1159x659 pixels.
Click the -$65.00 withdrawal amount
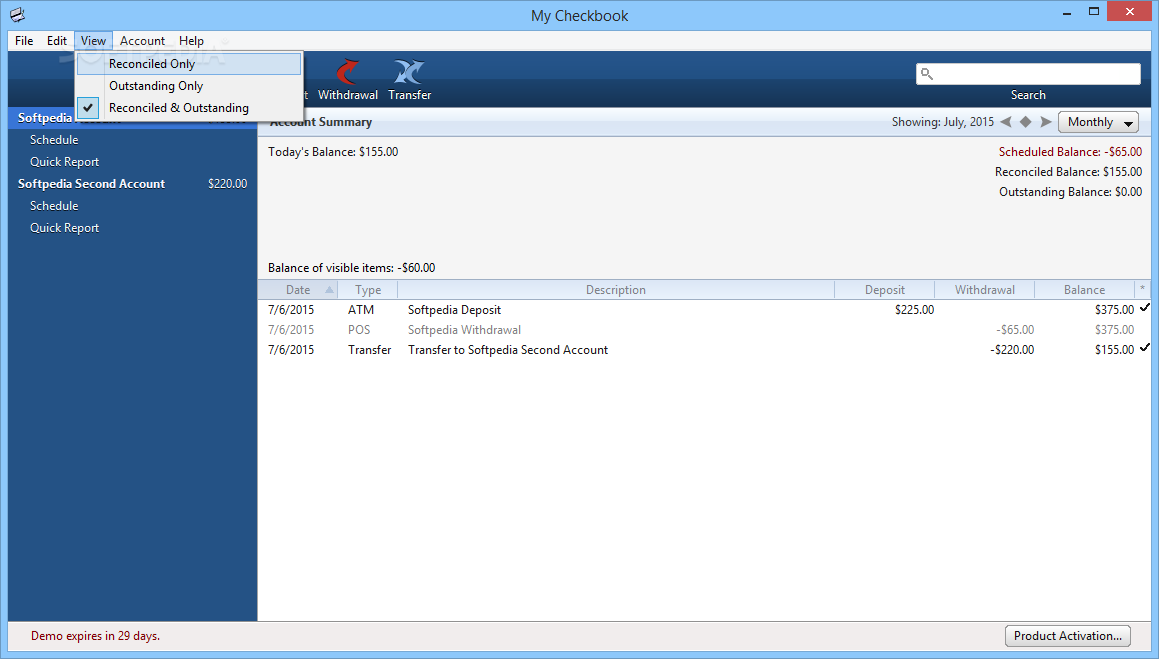1015,330
